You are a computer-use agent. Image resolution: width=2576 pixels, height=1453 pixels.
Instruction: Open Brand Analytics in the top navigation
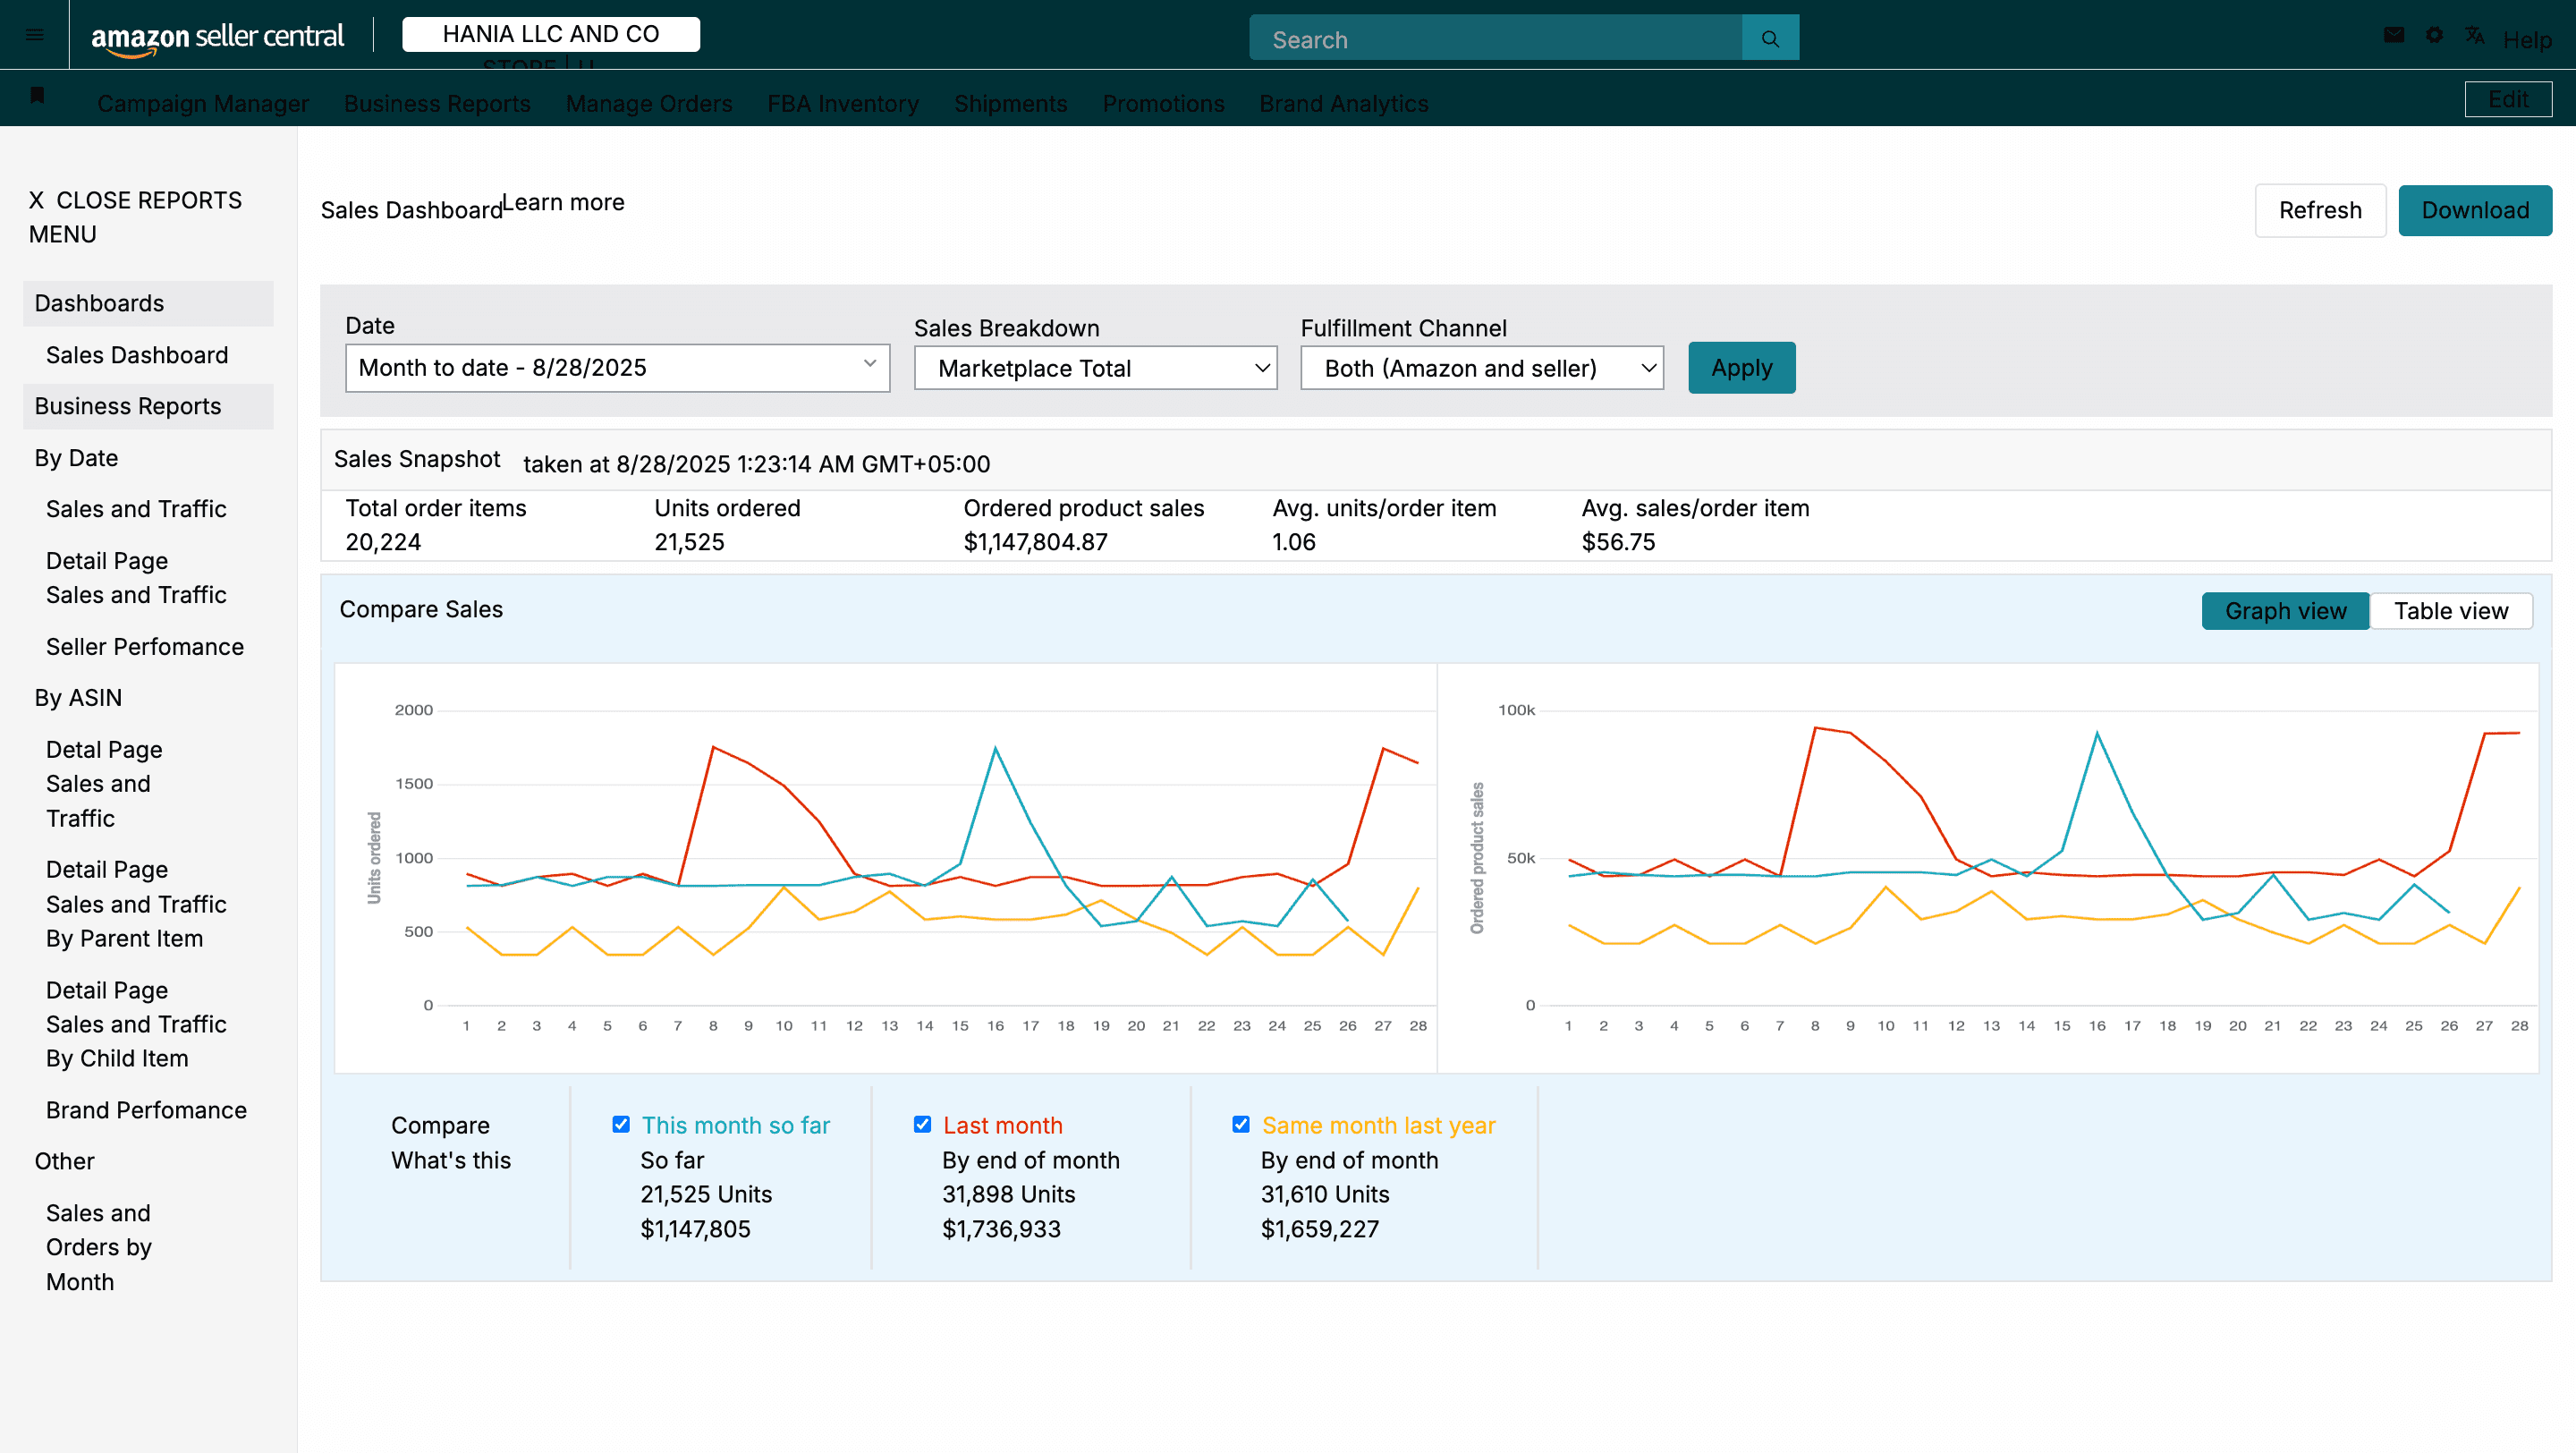[x=1343, y=103]
